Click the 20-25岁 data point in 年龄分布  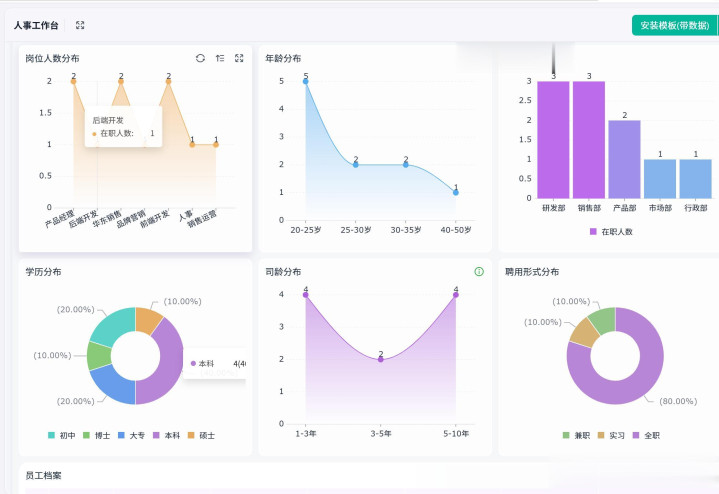tap(306, 81)
